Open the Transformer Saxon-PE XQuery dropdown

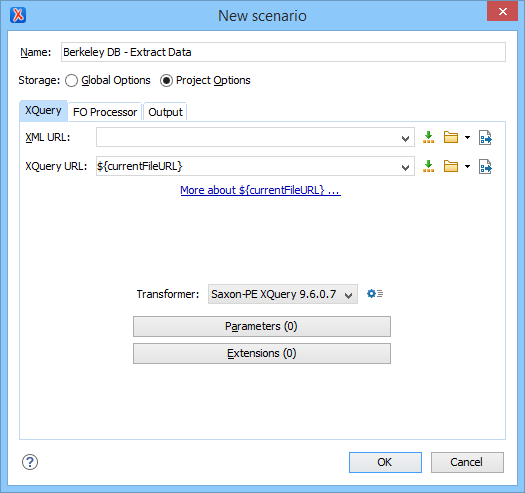tap(283, 294)
